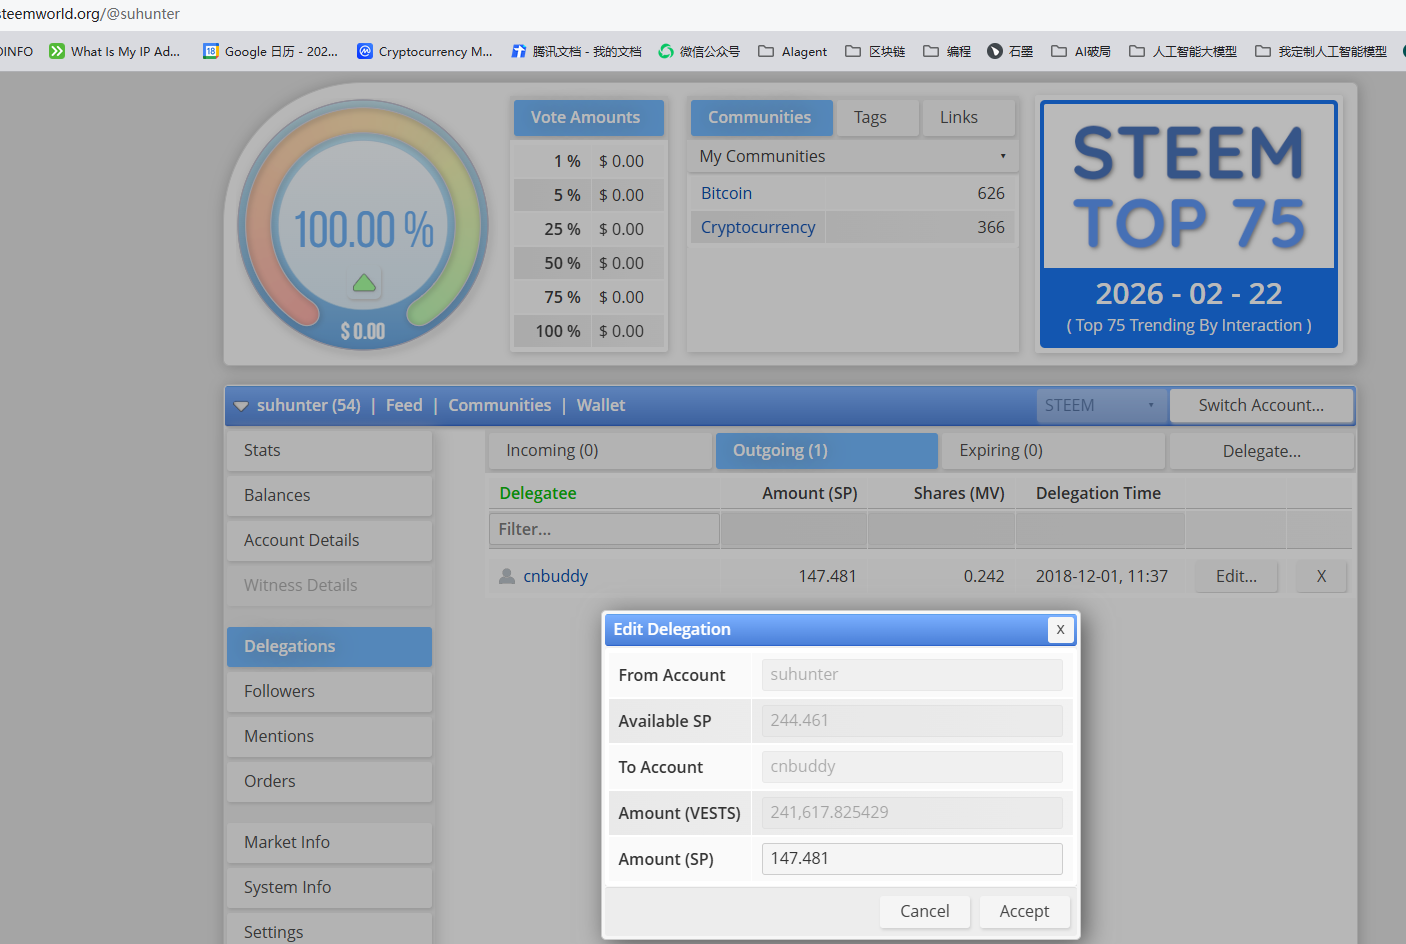Open the Google Calendar bookmark icon
Screen dimensions: 1406x944
point(211,51)
